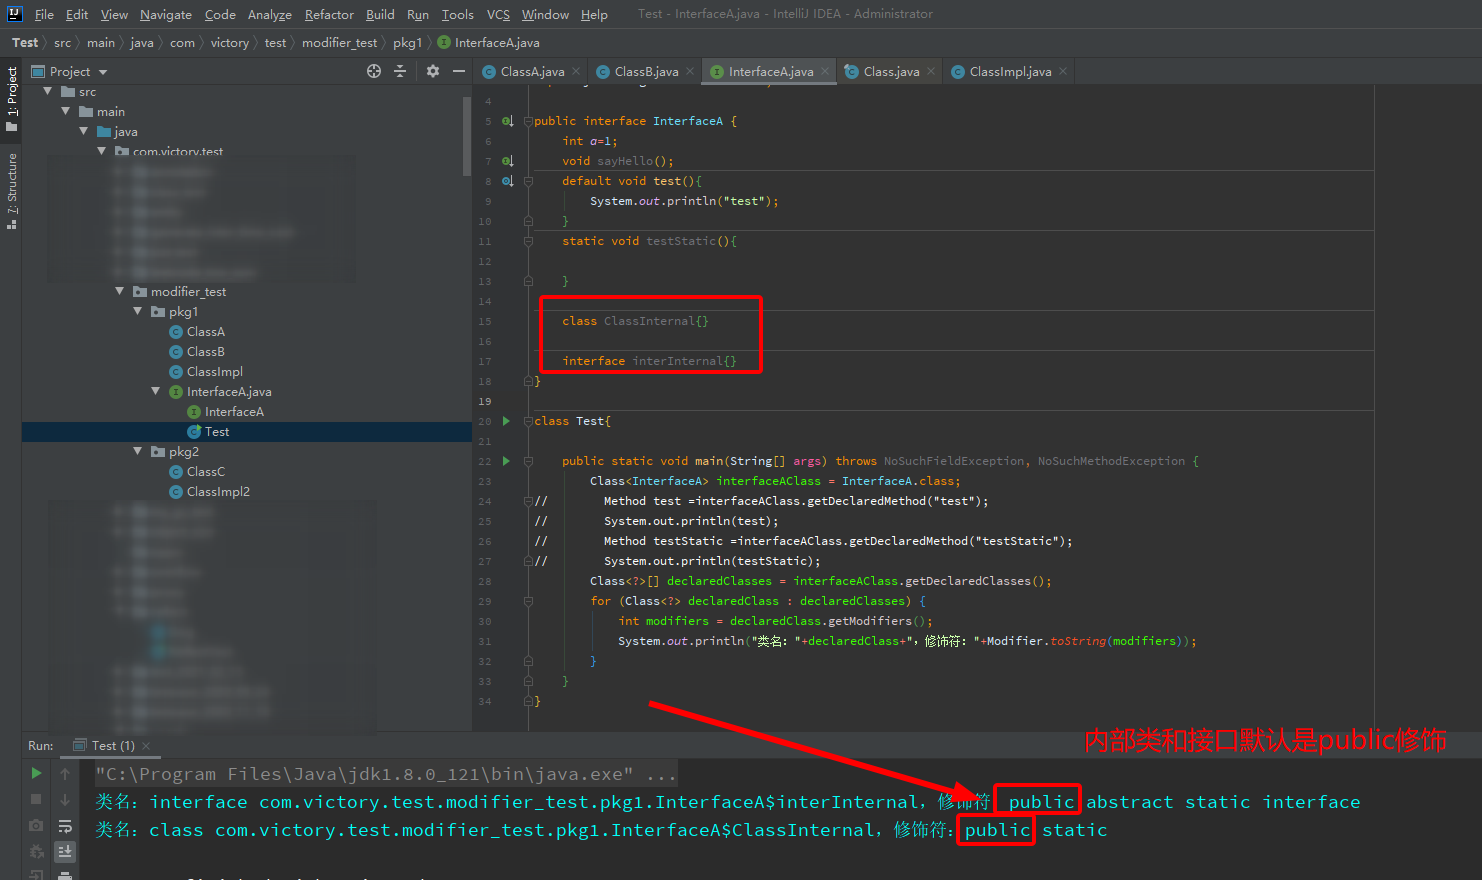Collapse the pkg2 package node
The width and height of the screenshot is (1482, 880).
137,451
